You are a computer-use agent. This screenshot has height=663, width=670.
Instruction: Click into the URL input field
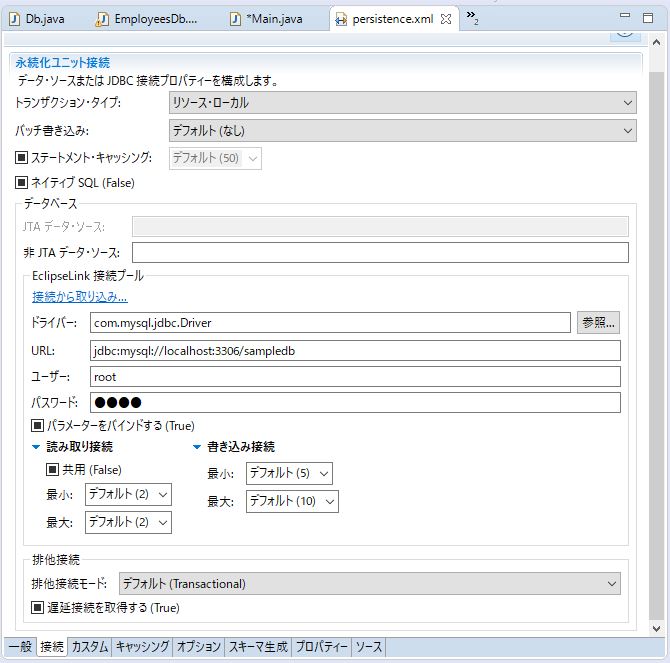coord(354,350)
